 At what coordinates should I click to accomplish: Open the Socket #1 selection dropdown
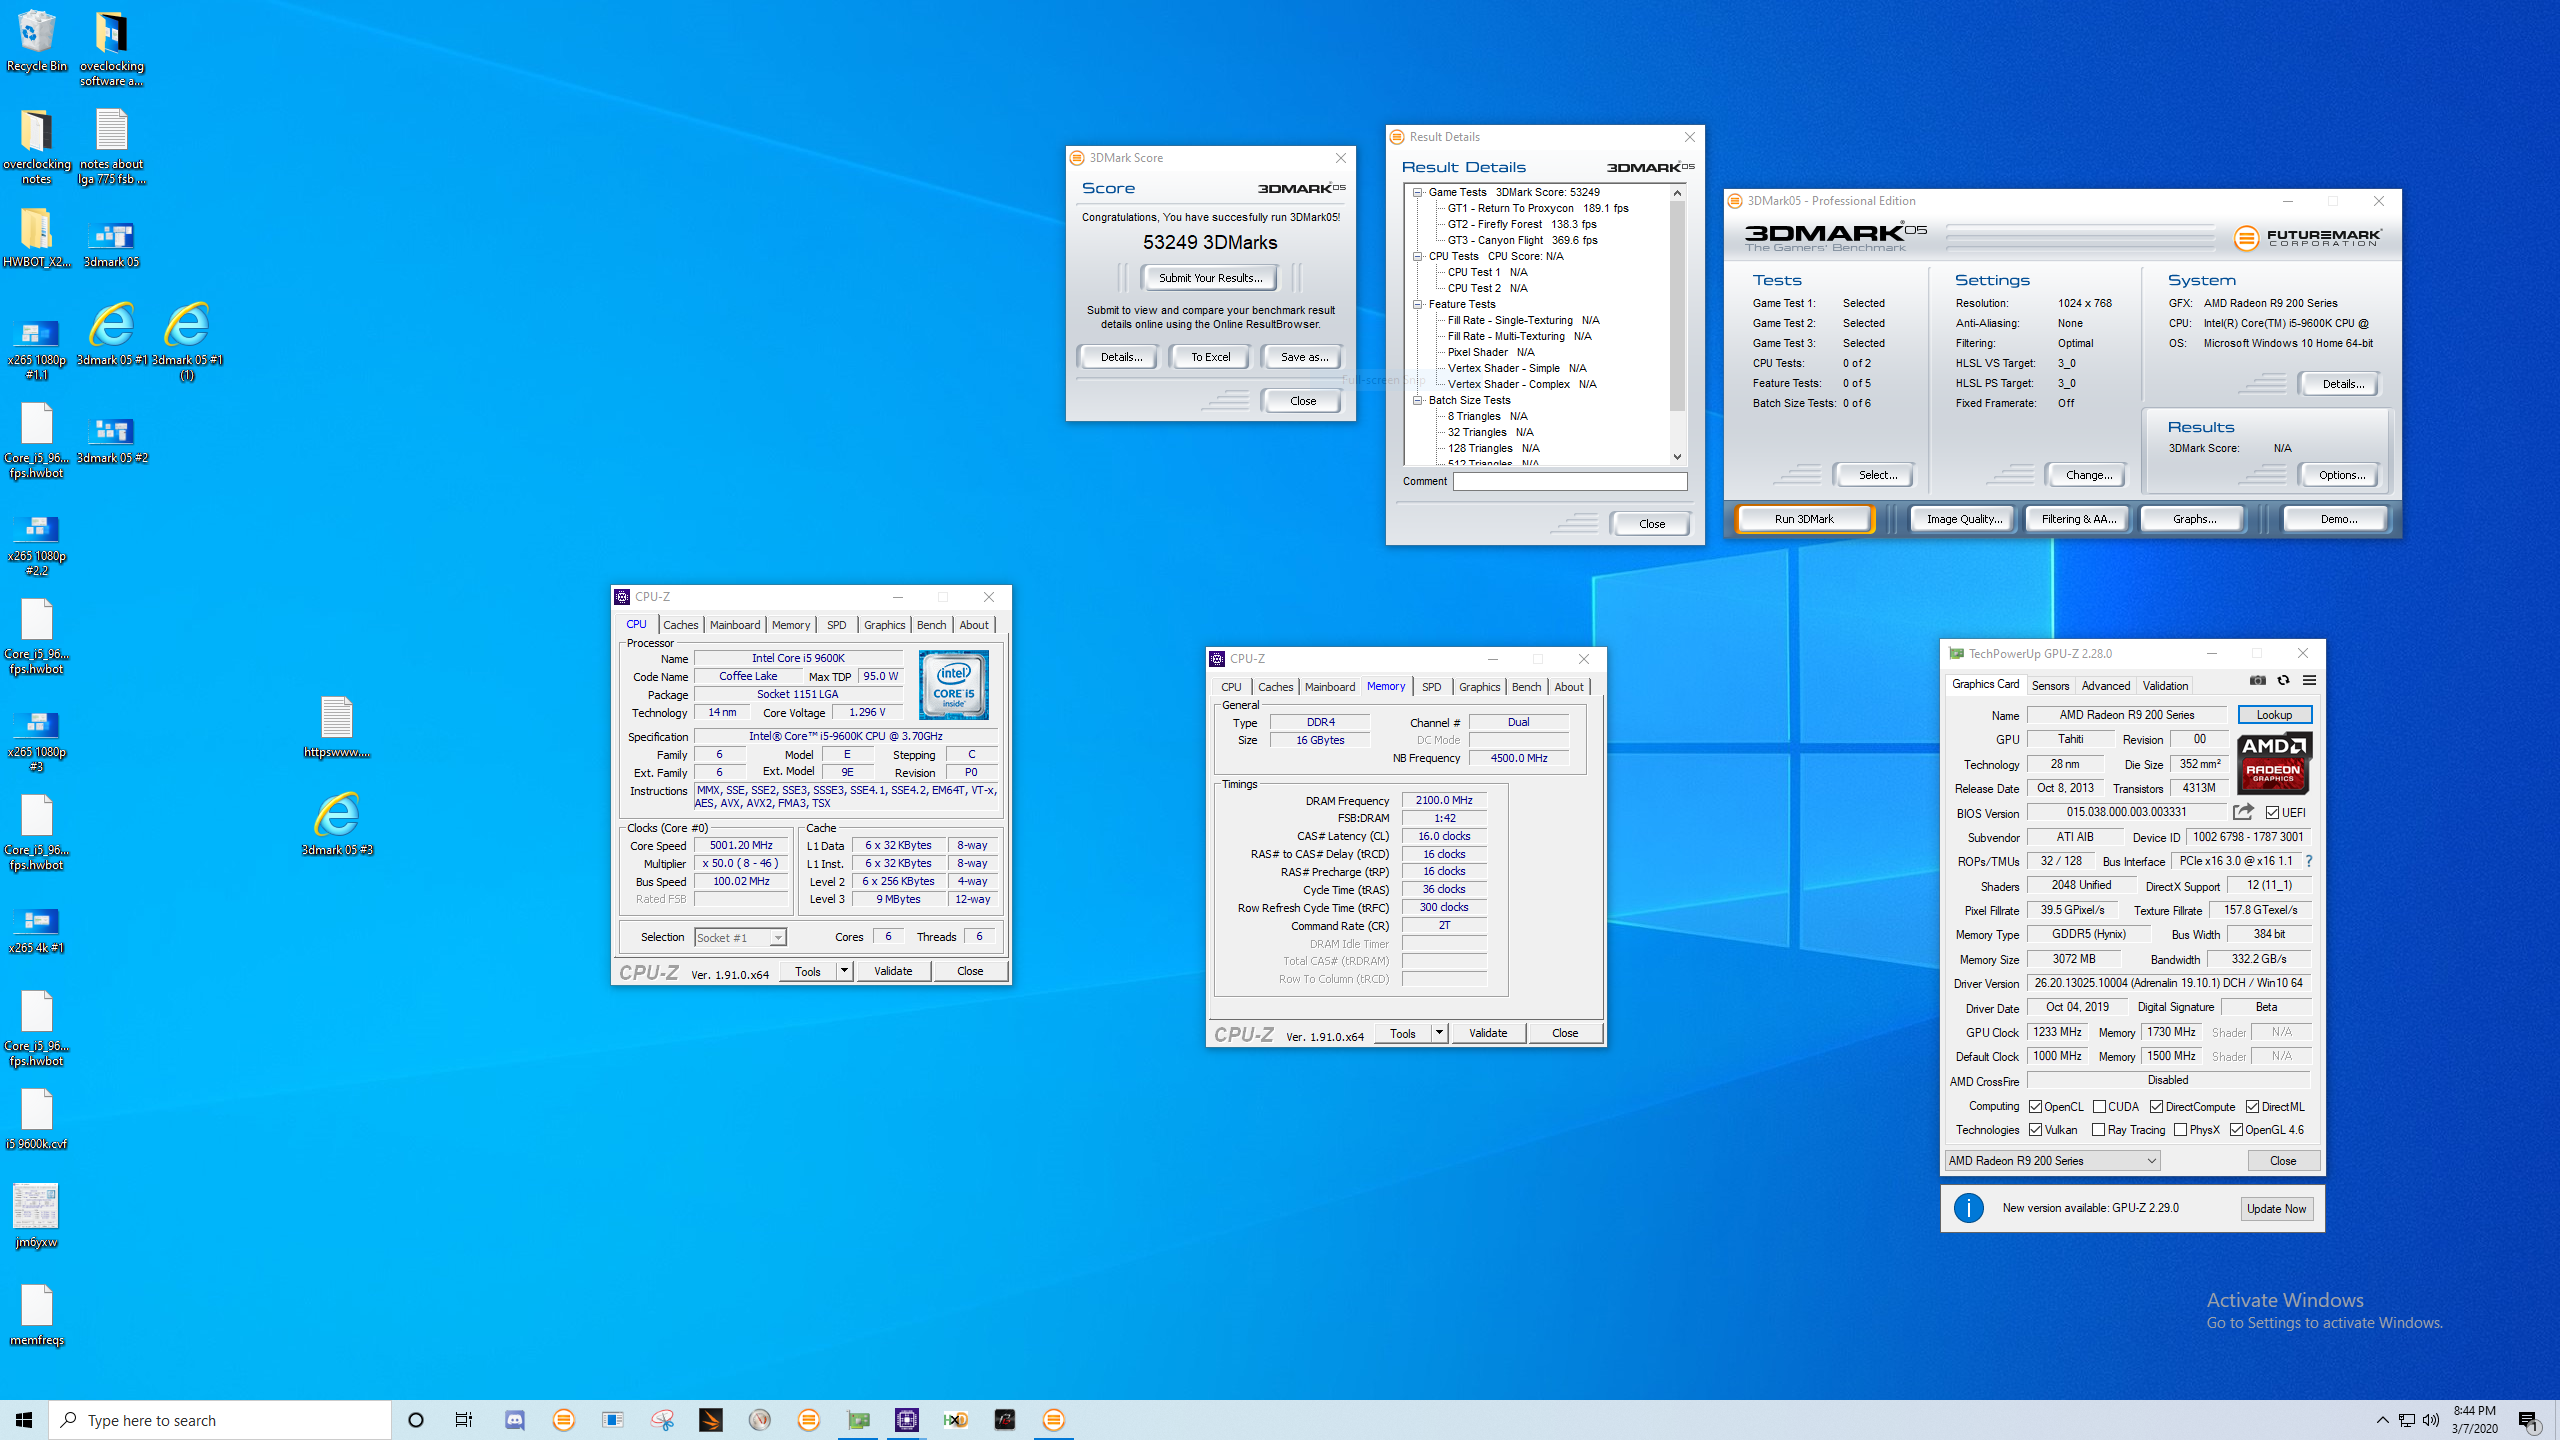click(x=740, y=938)
